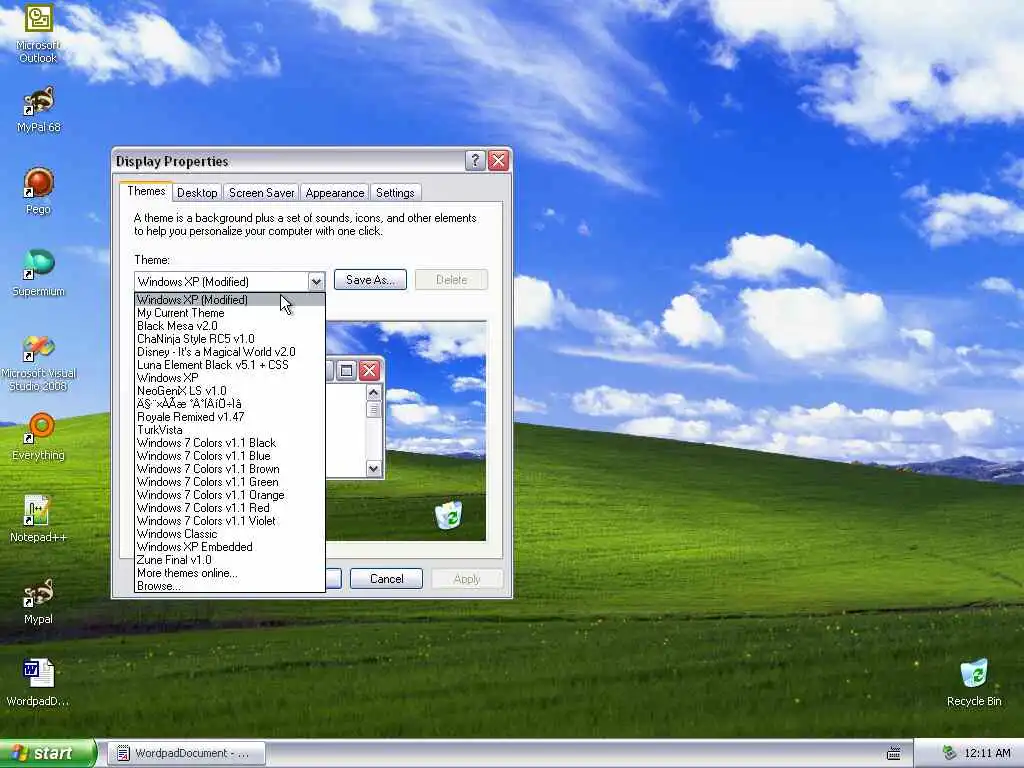Select the Browse... entry
Screen dimensions: 1024x768
click(x=229, y=586)
